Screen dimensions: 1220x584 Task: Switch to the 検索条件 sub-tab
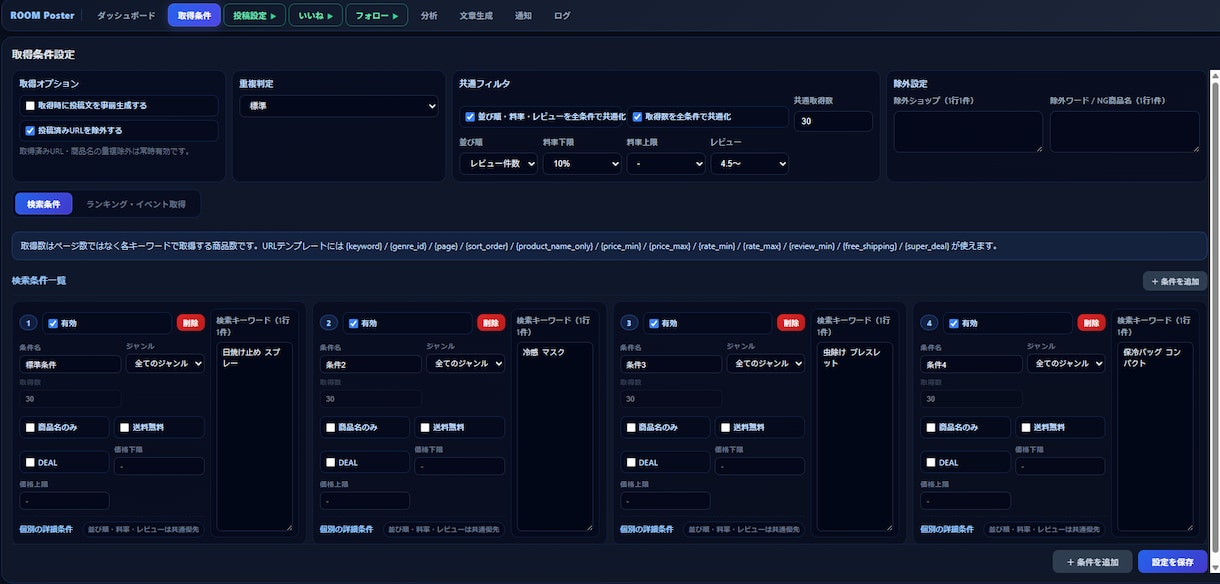tap(44, 204)
